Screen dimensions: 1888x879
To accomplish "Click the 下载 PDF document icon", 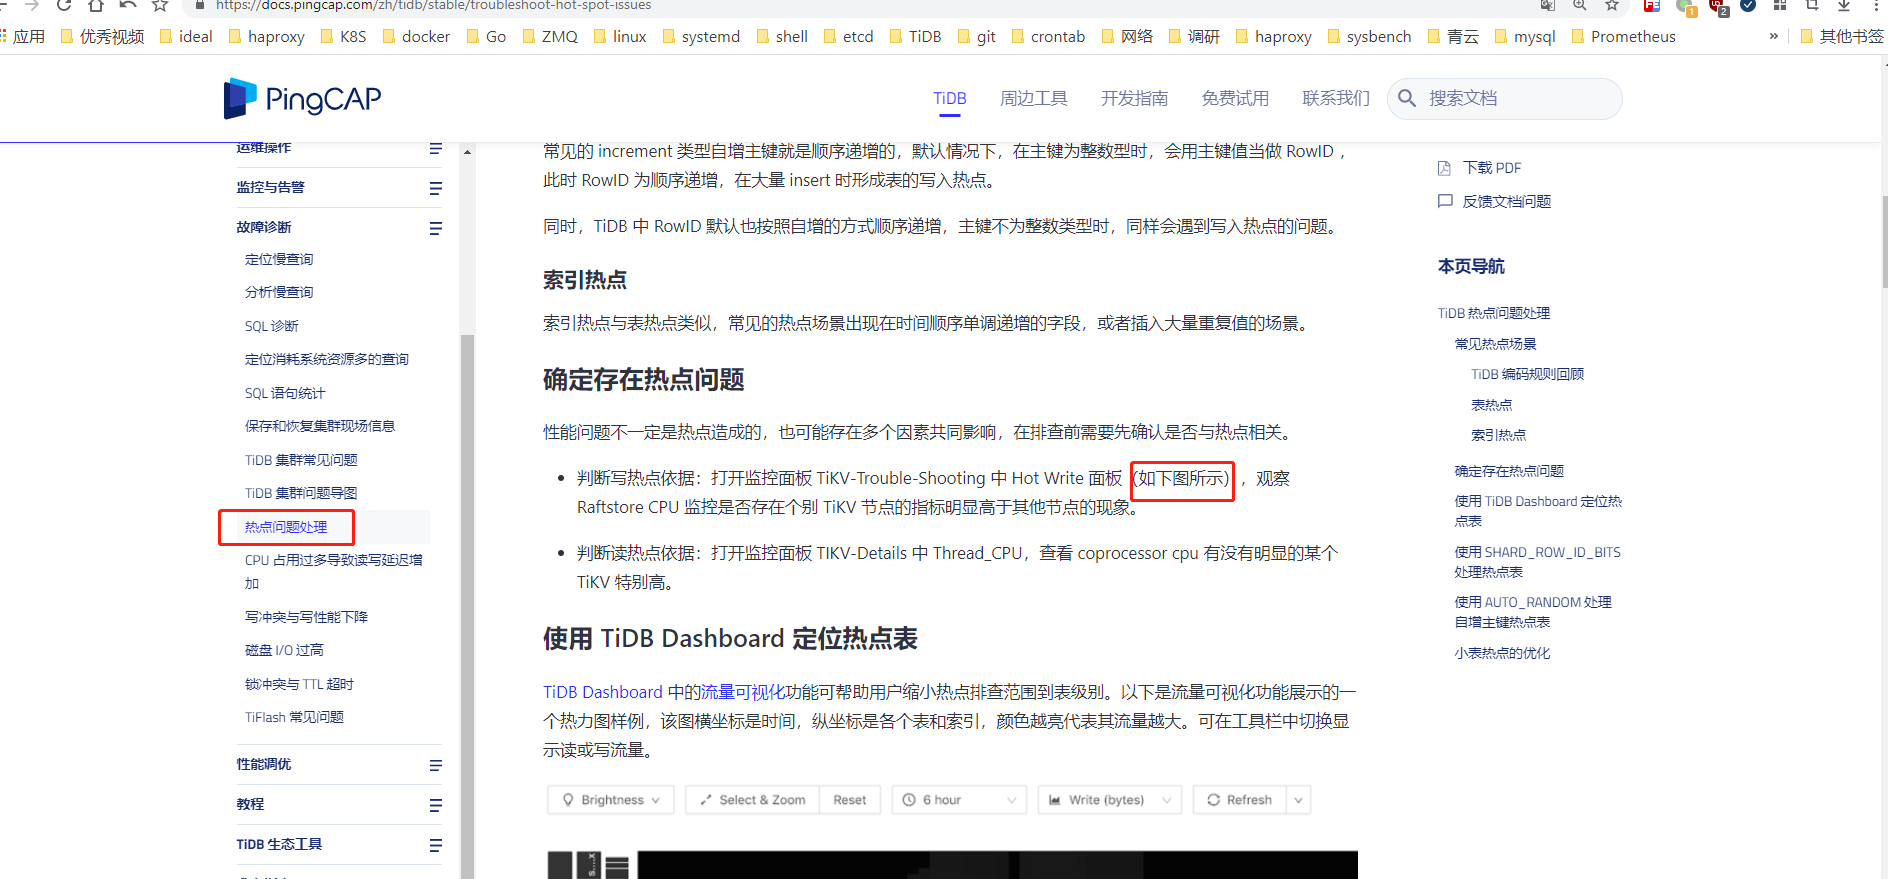I will [x=1444, y=168].
